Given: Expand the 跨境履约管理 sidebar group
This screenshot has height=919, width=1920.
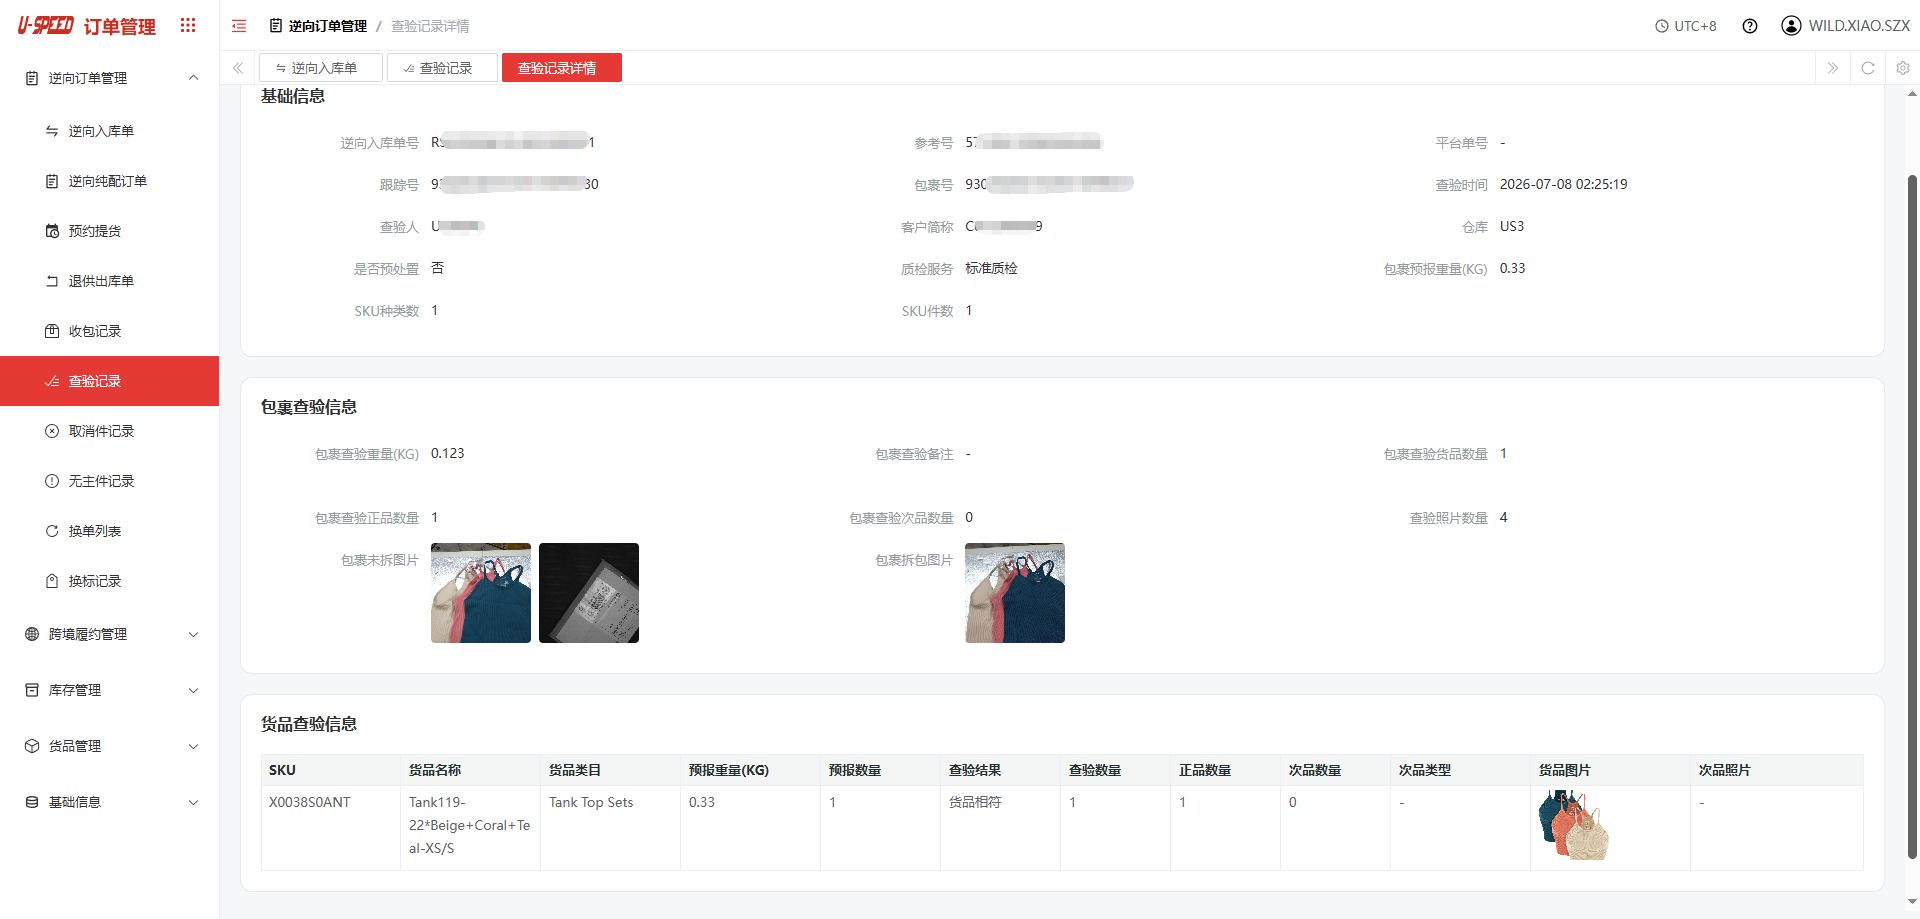Looking at the screenshot, I should tap(110, 634).
